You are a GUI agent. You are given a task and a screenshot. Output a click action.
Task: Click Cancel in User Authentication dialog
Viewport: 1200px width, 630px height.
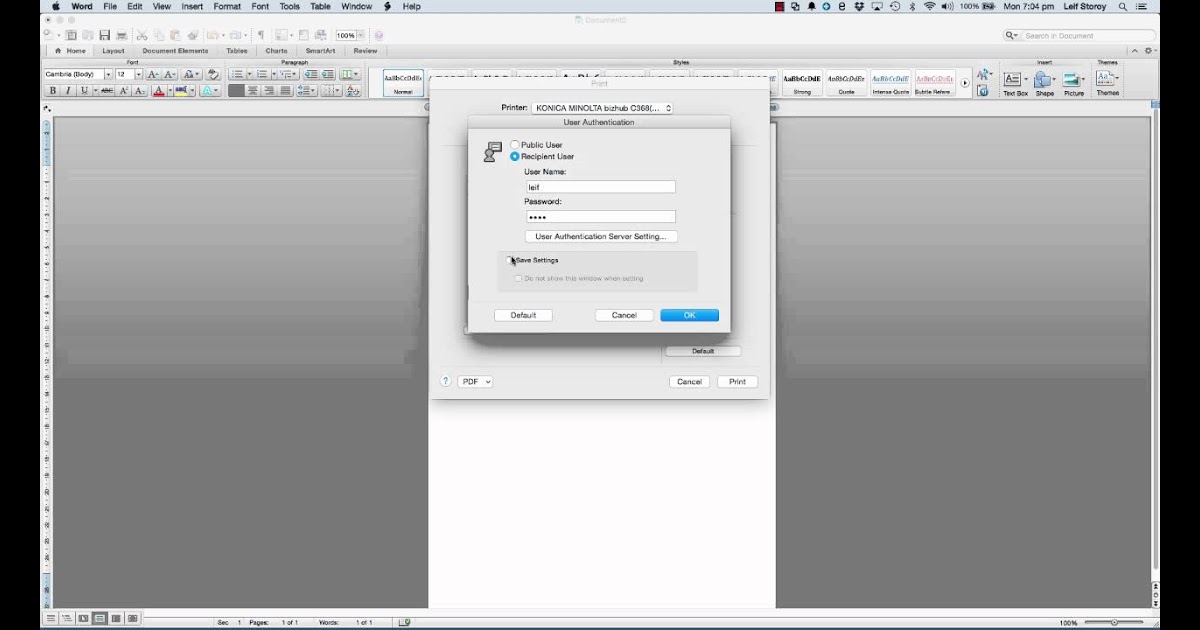[x=624, y=315]
